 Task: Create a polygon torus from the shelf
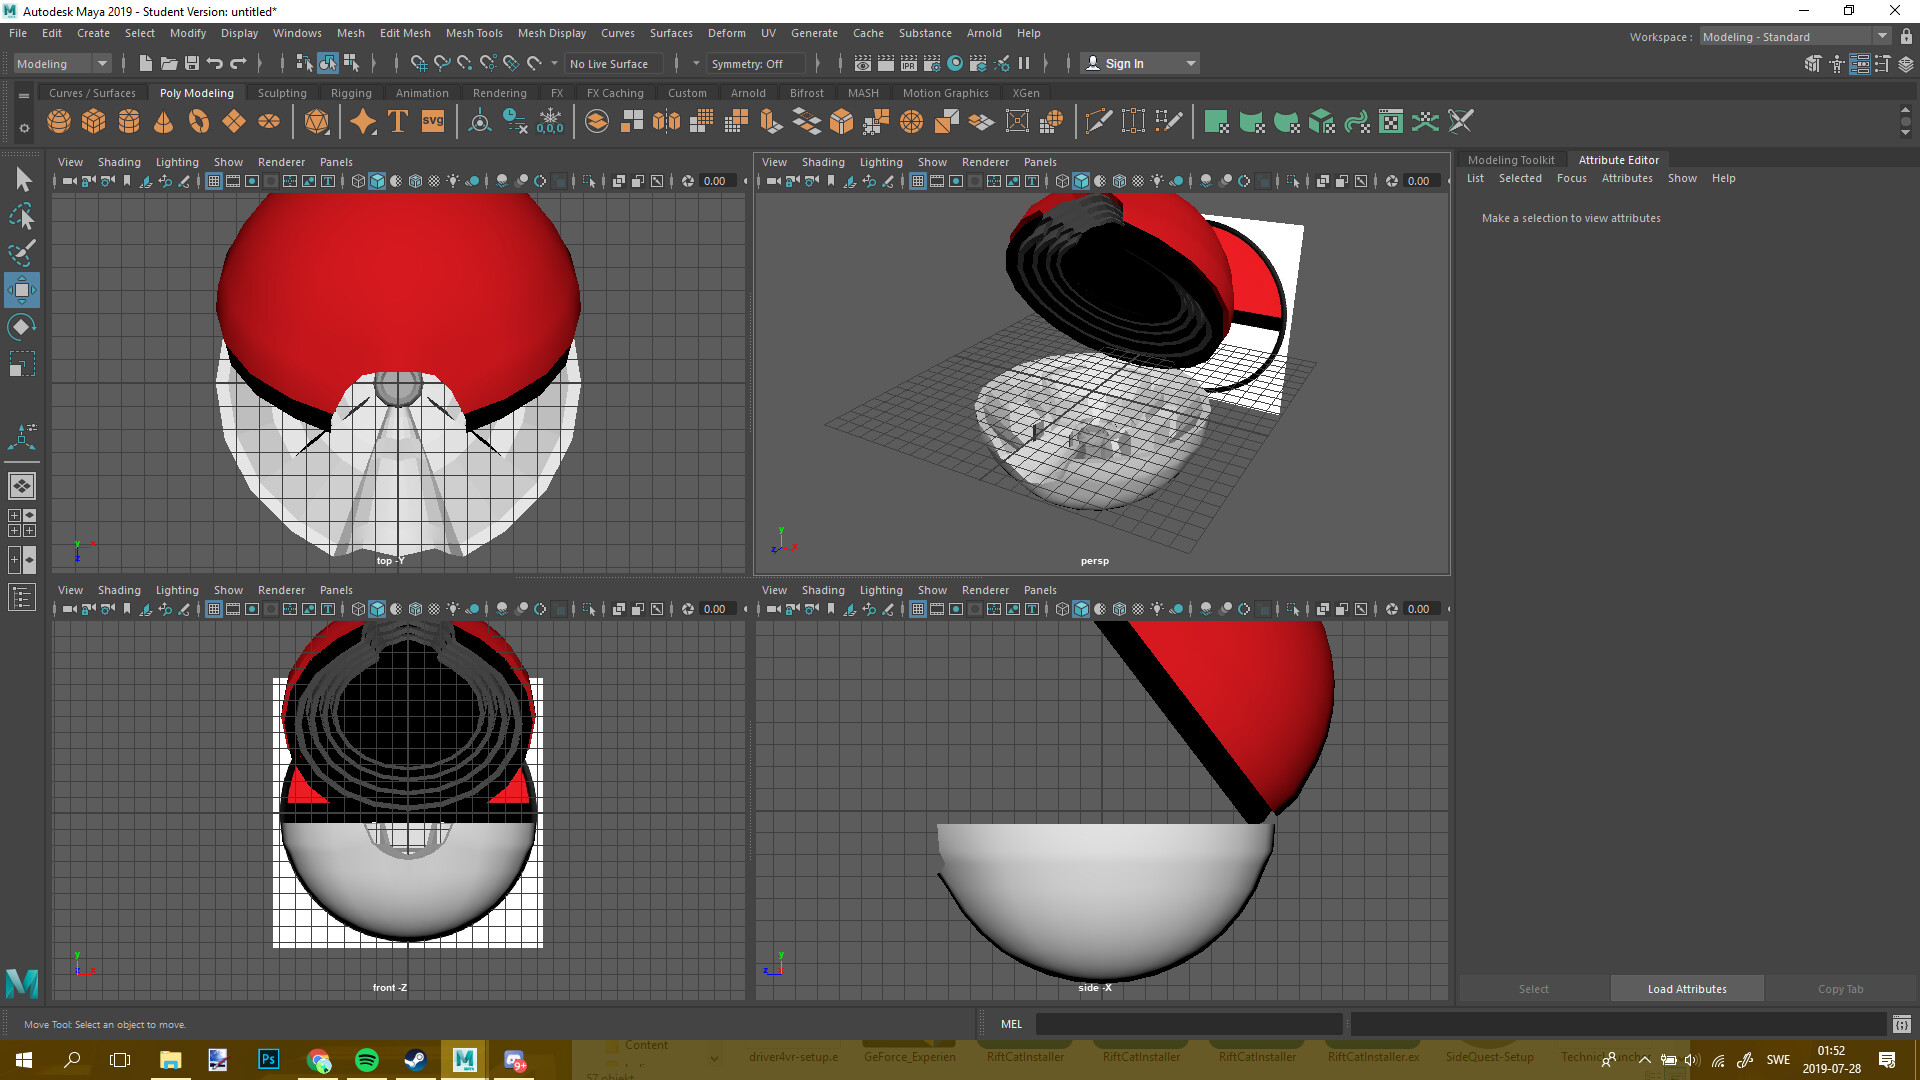click(199, 122)
